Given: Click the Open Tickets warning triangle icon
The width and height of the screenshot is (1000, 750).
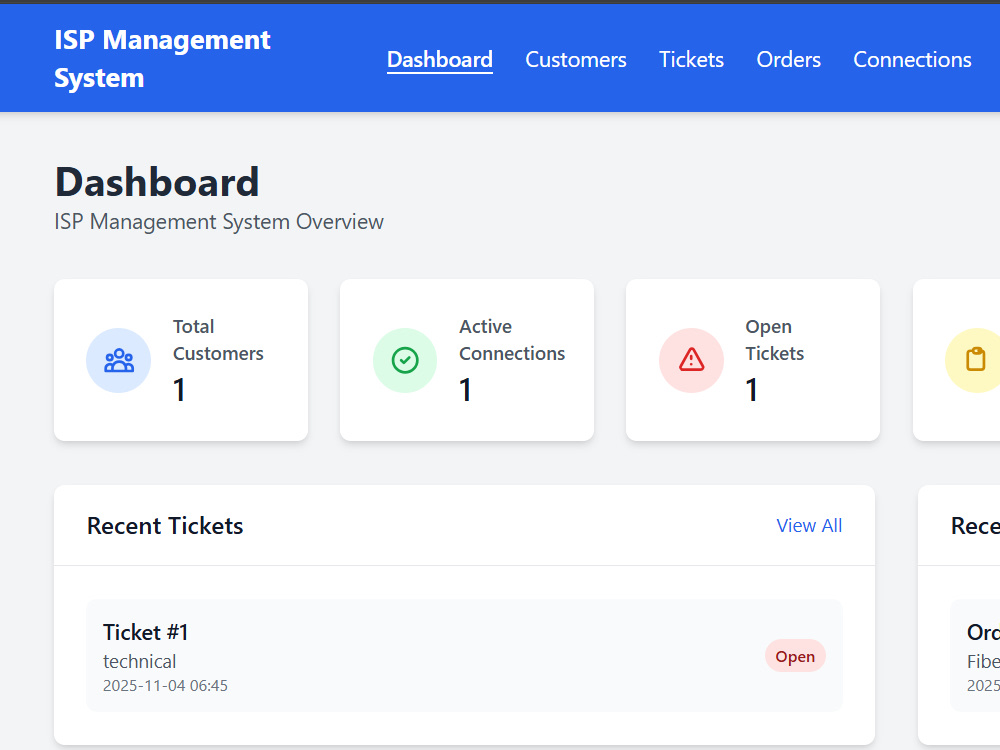Looking at the screenshot, I should point(691,360).
